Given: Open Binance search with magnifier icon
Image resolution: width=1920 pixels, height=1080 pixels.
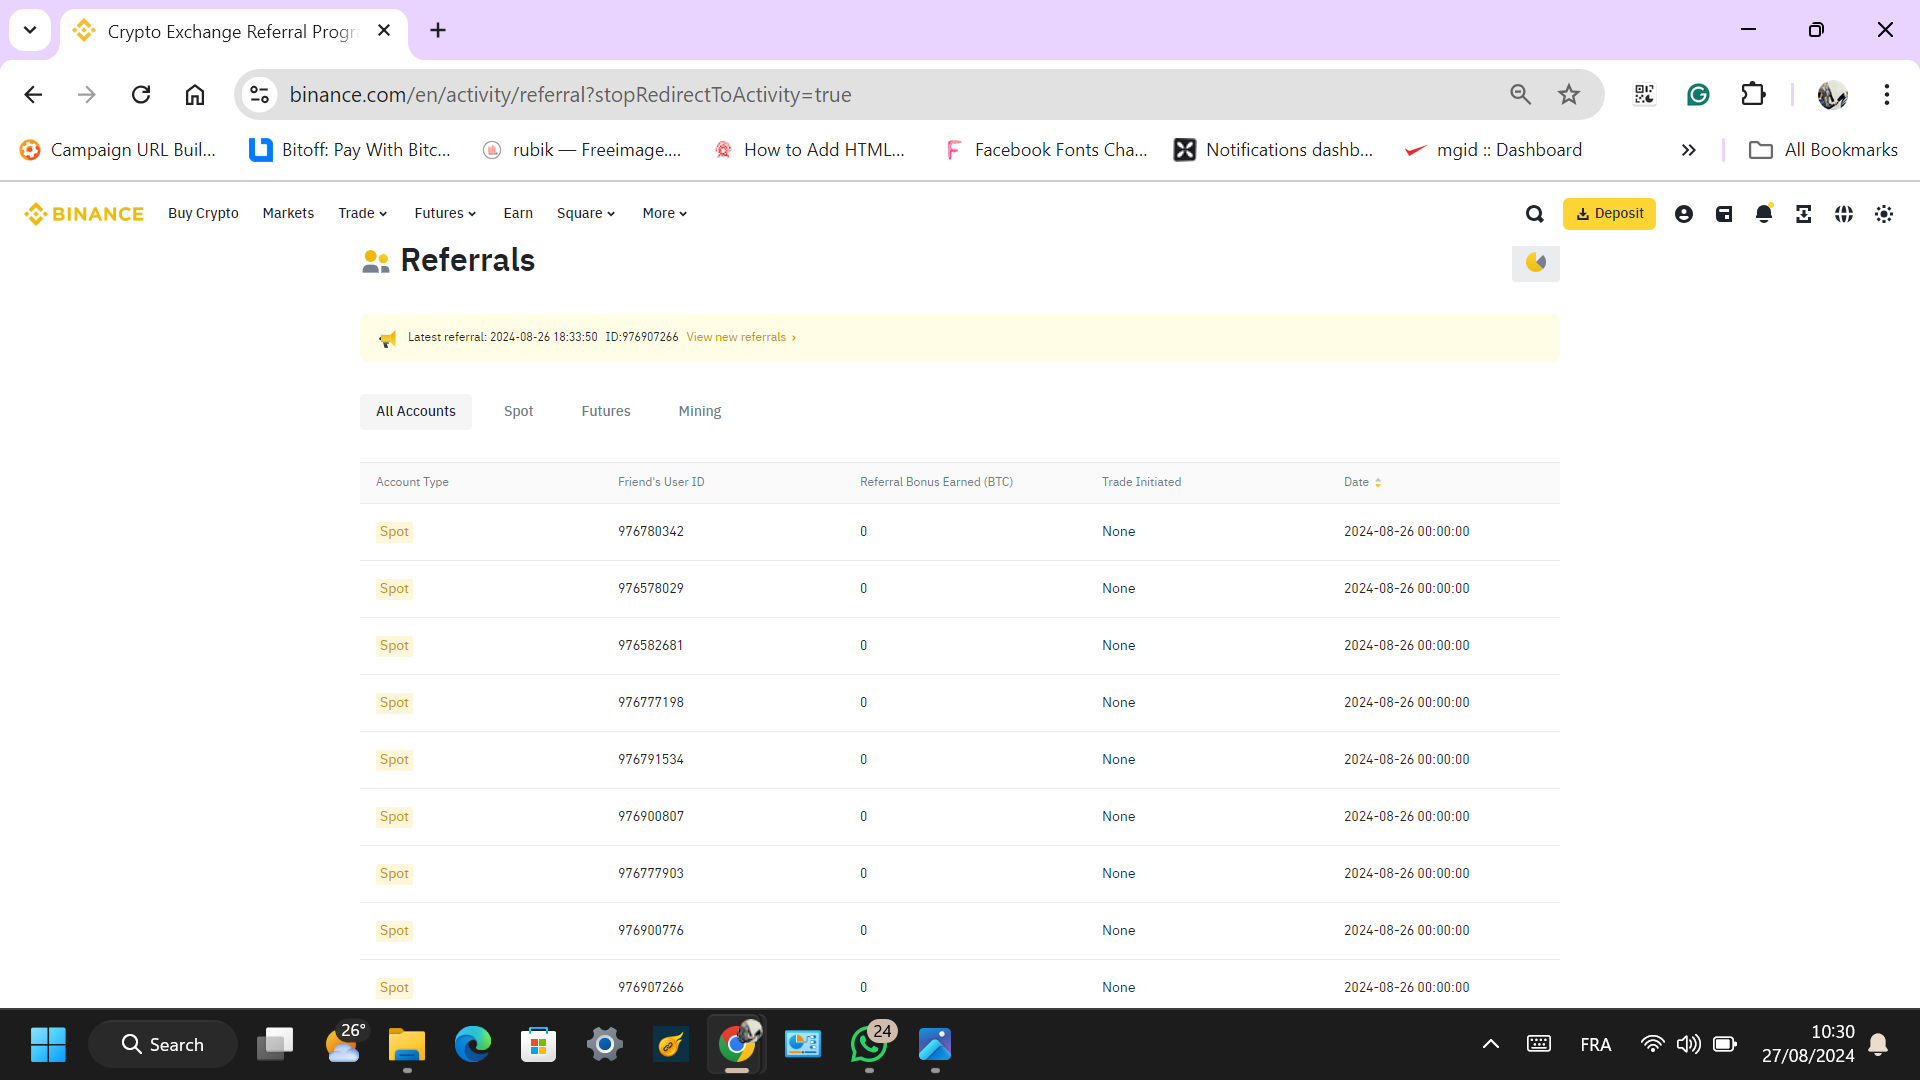Looking at the screenshot, I should tap(1534, 214).
